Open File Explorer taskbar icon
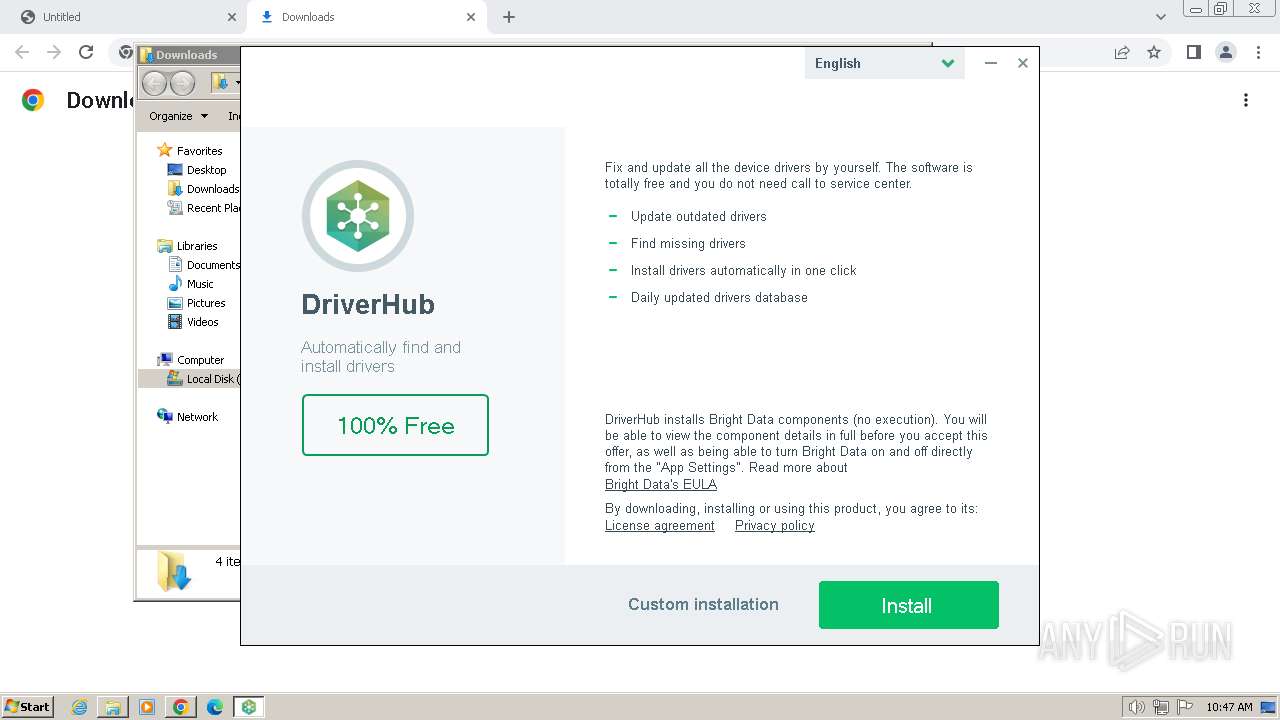Screen dimensions: 1280x720 [x=113, y=707]
